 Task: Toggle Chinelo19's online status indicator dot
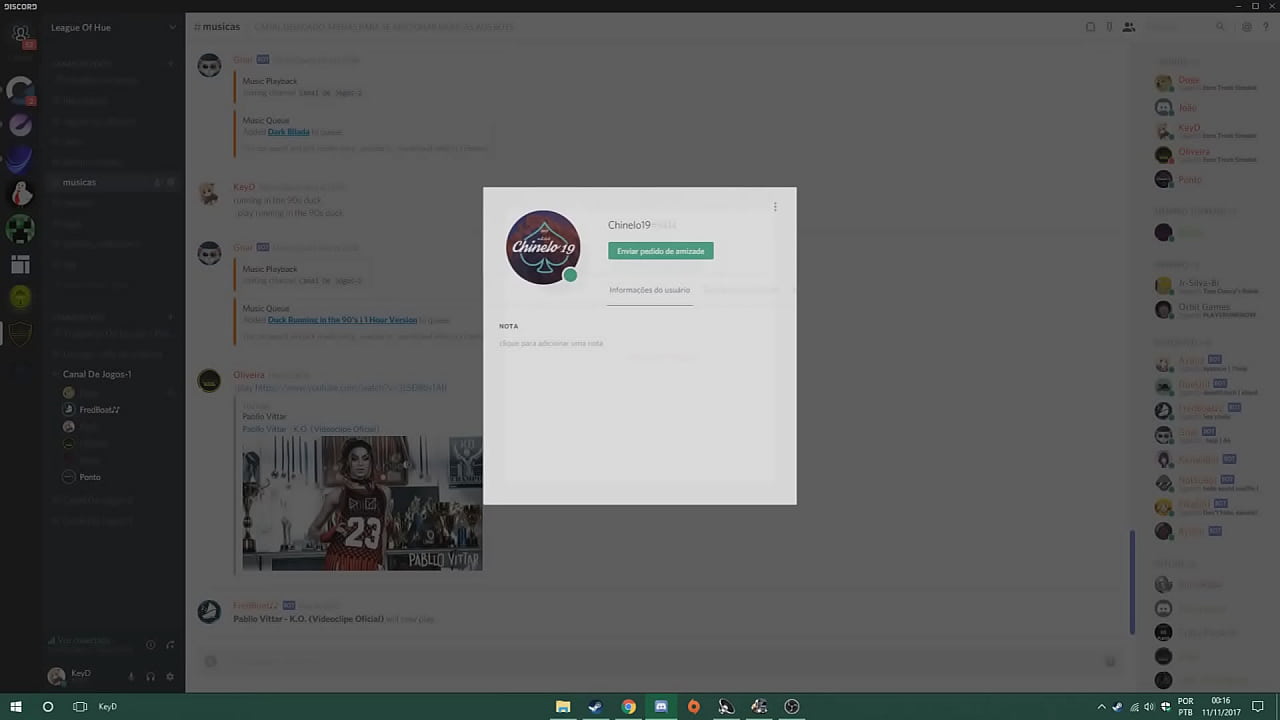tap(570, 275)
